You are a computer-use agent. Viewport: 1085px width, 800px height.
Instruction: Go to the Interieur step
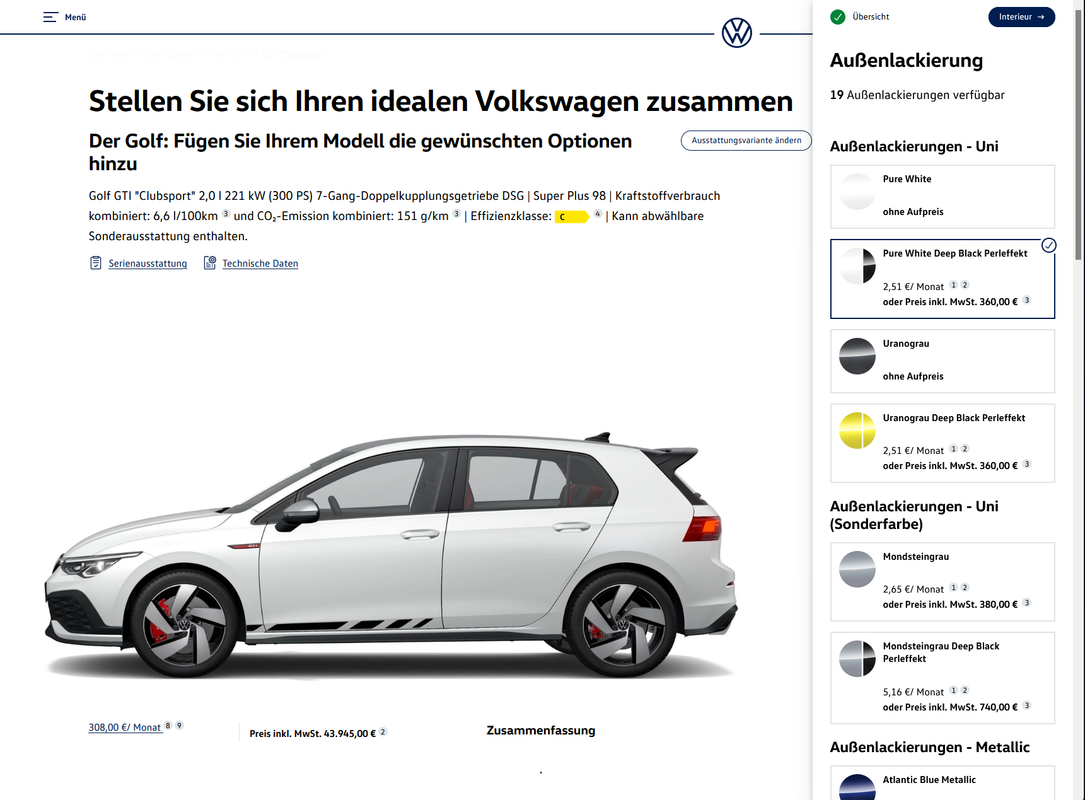point(1021,17)
